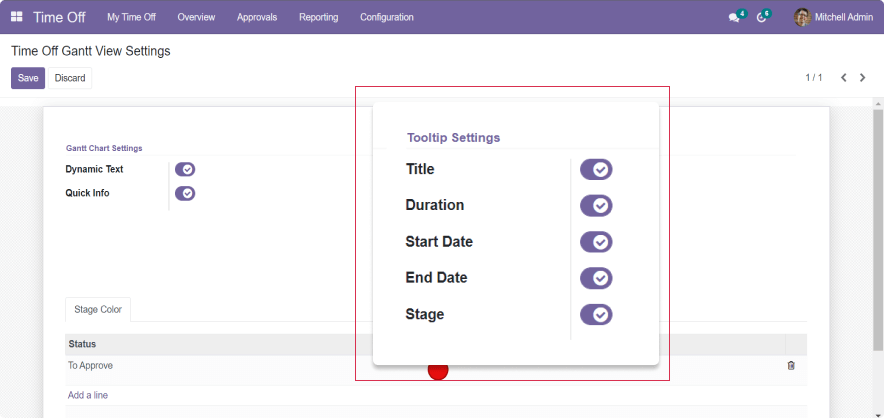Open the apps grid menu icon
Screen dimensions: 884x418
pos(17,17)
